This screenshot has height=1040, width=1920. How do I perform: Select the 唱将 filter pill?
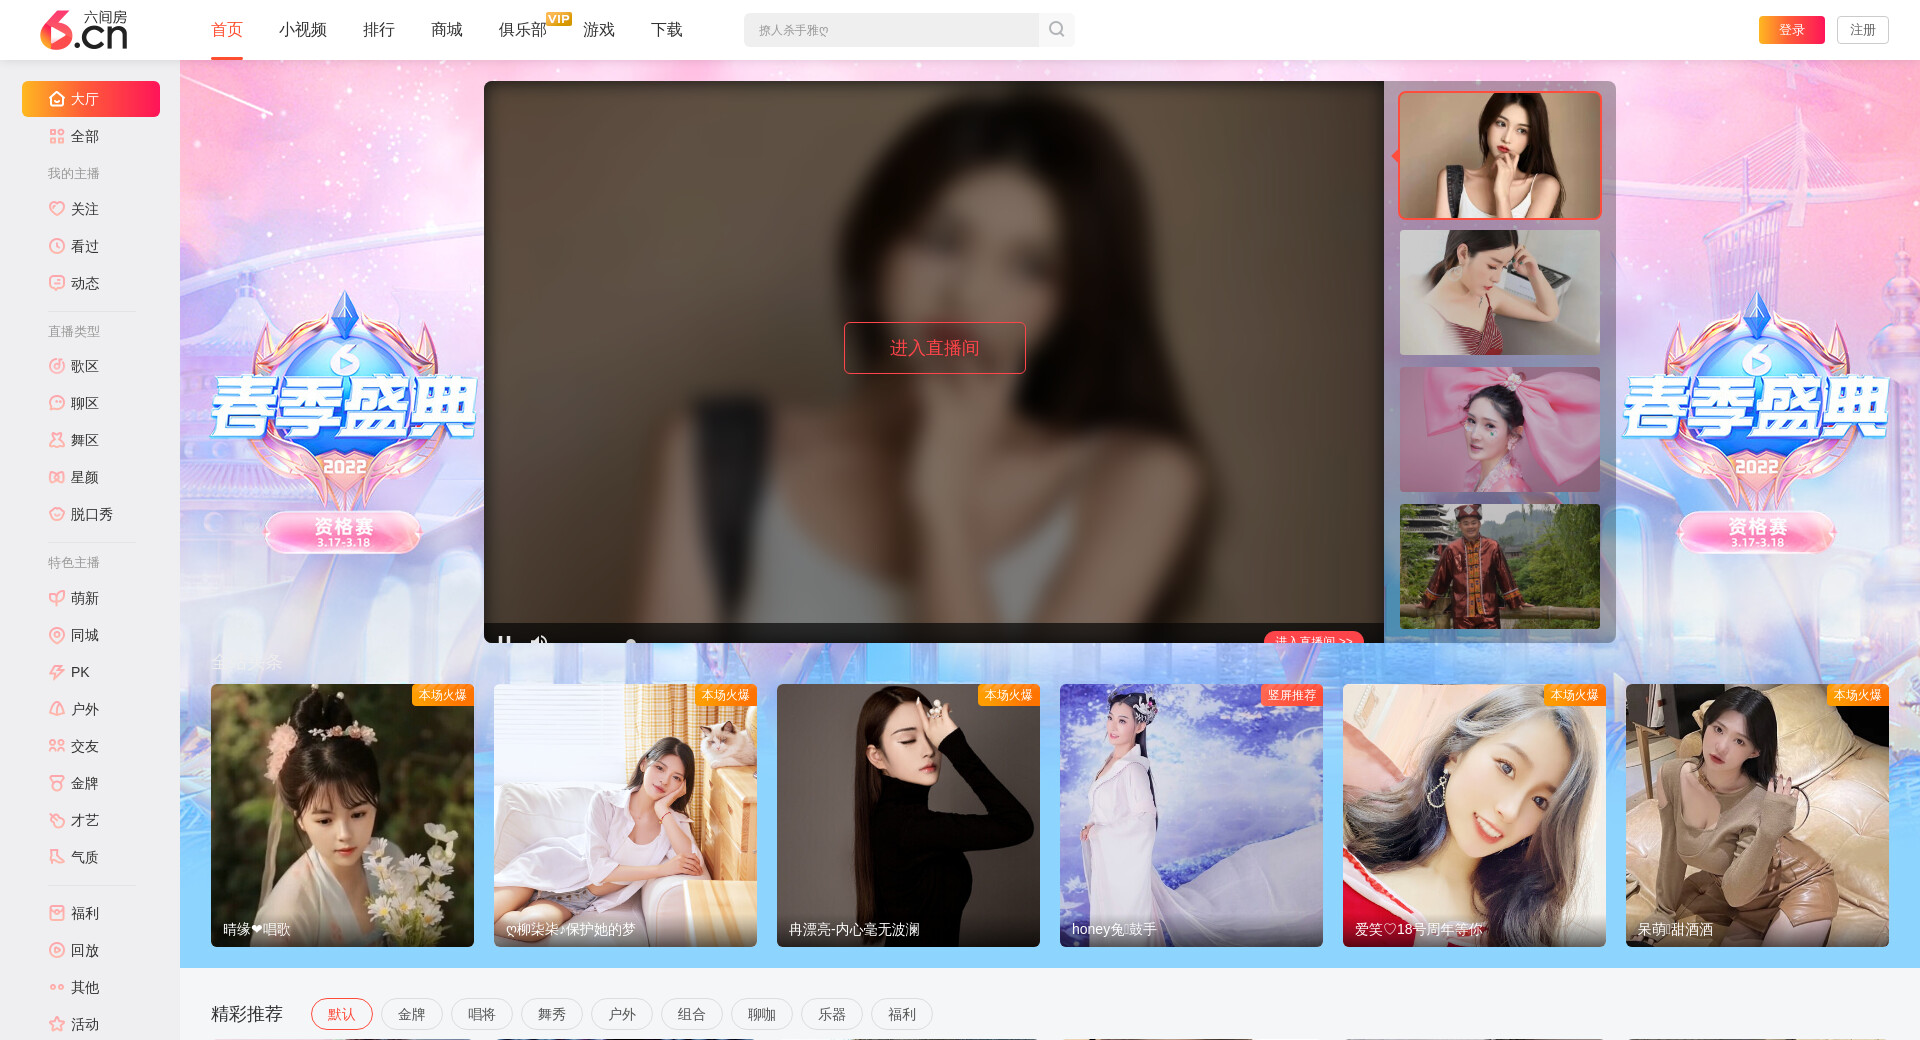point(481,1014)
